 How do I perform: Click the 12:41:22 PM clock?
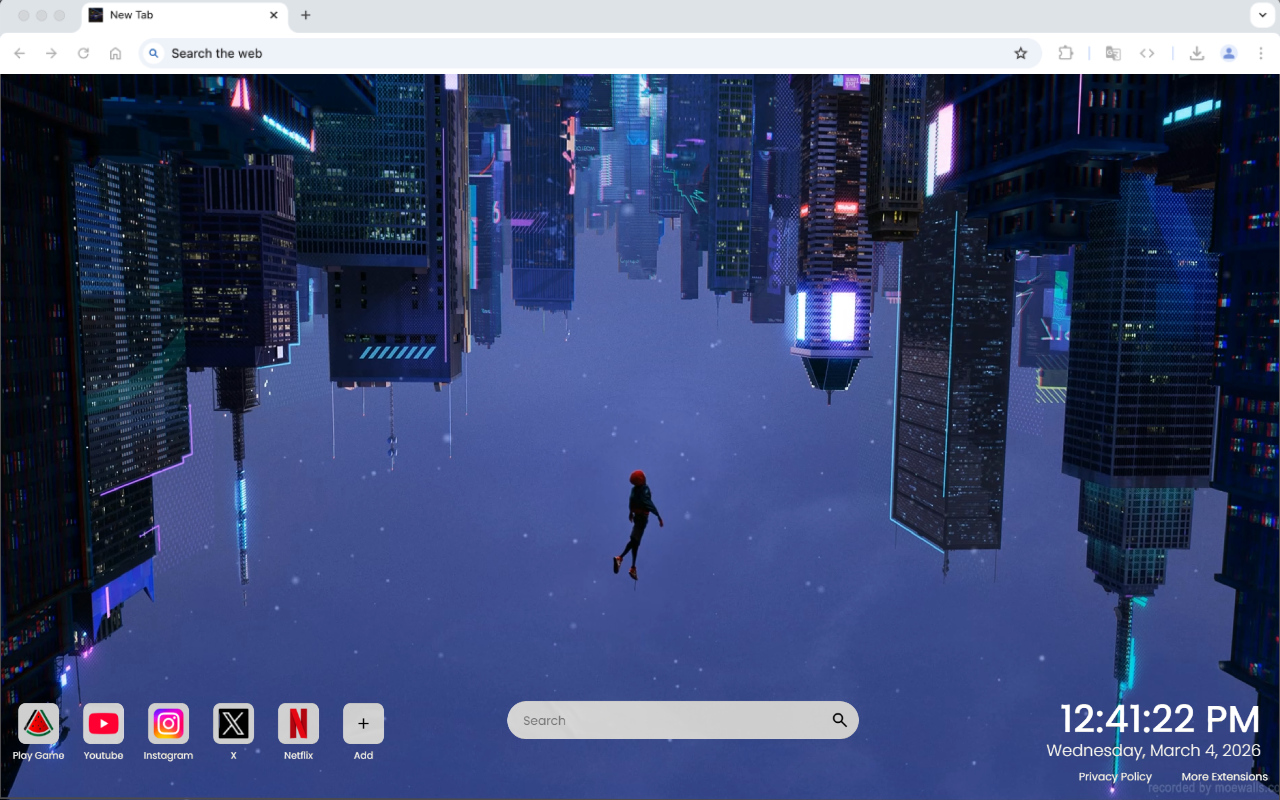1160,720
